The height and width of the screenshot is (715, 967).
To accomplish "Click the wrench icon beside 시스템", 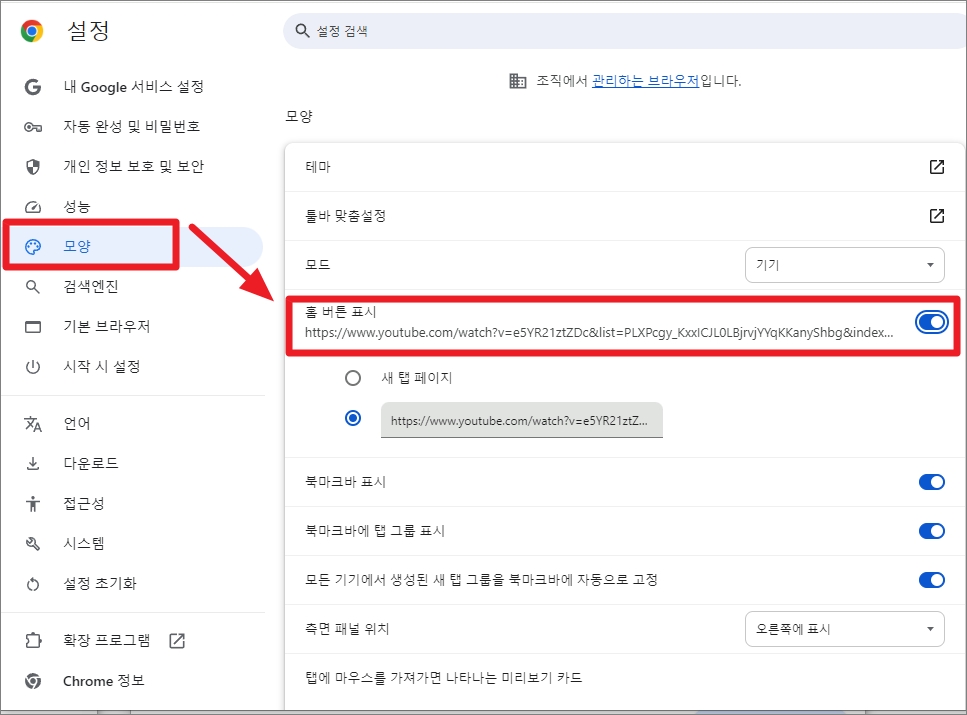I will (x=33, y=543).
